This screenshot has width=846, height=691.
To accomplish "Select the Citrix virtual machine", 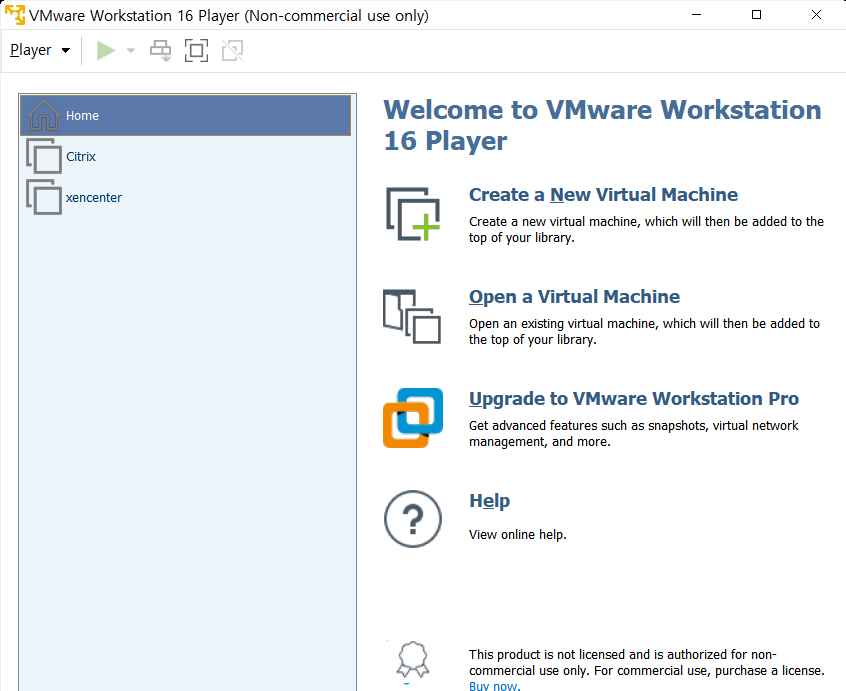I will 186,156.
